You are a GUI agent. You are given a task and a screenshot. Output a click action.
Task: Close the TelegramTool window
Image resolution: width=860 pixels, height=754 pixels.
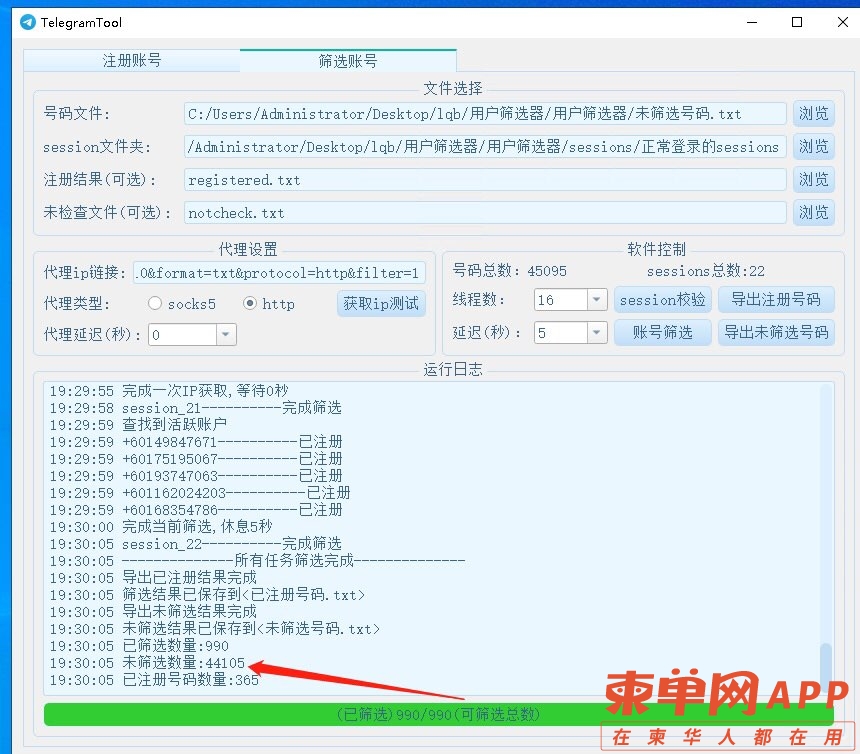(843, 22)
